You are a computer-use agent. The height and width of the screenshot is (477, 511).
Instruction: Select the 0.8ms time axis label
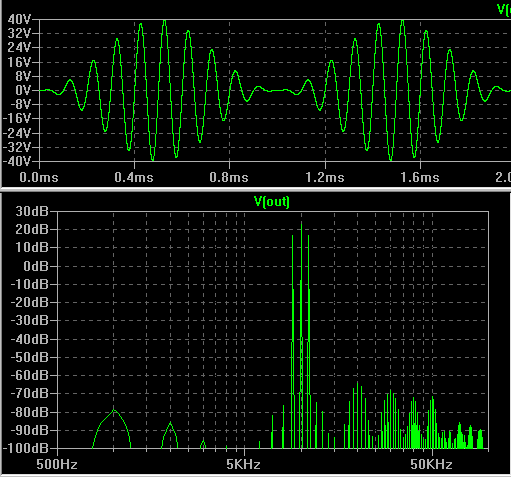pyautogui.click(x=229, y=177)
